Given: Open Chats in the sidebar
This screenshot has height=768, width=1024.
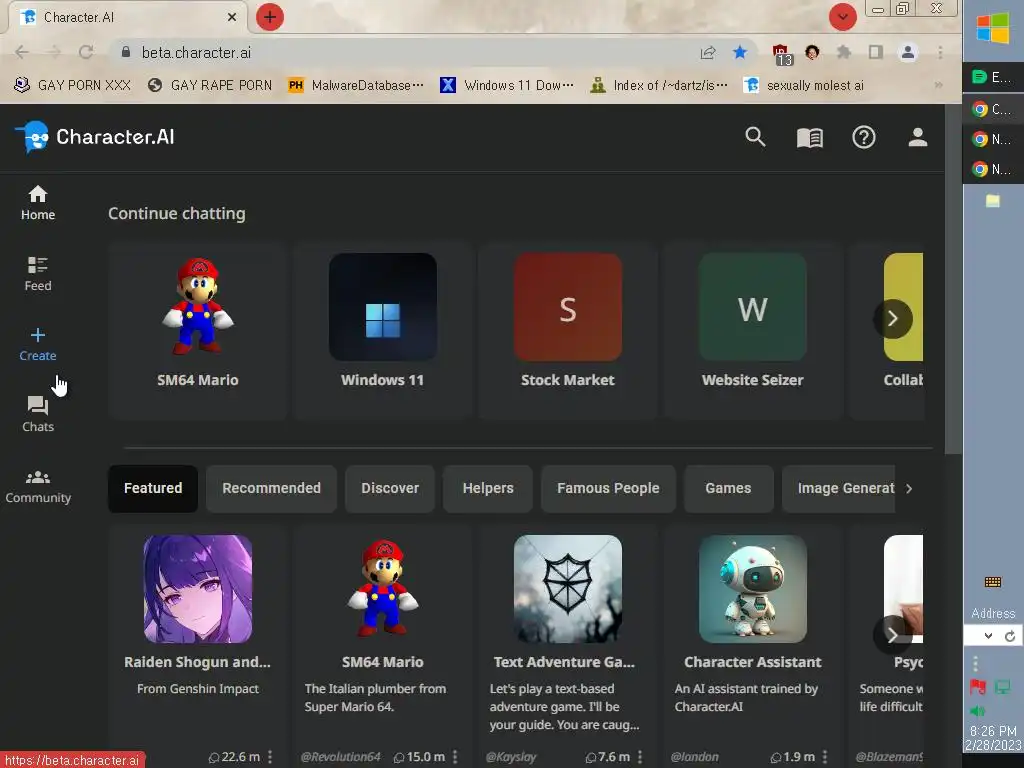Looking at the screenshot, I should click(38, 415).
